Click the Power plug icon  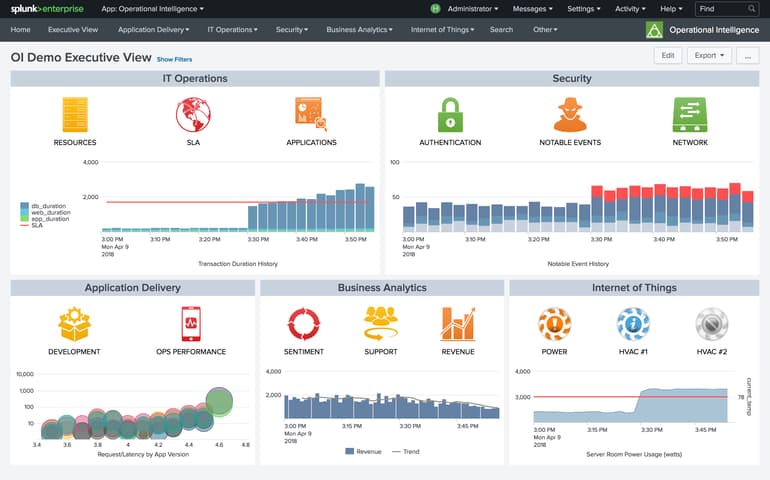coord(554,324)
